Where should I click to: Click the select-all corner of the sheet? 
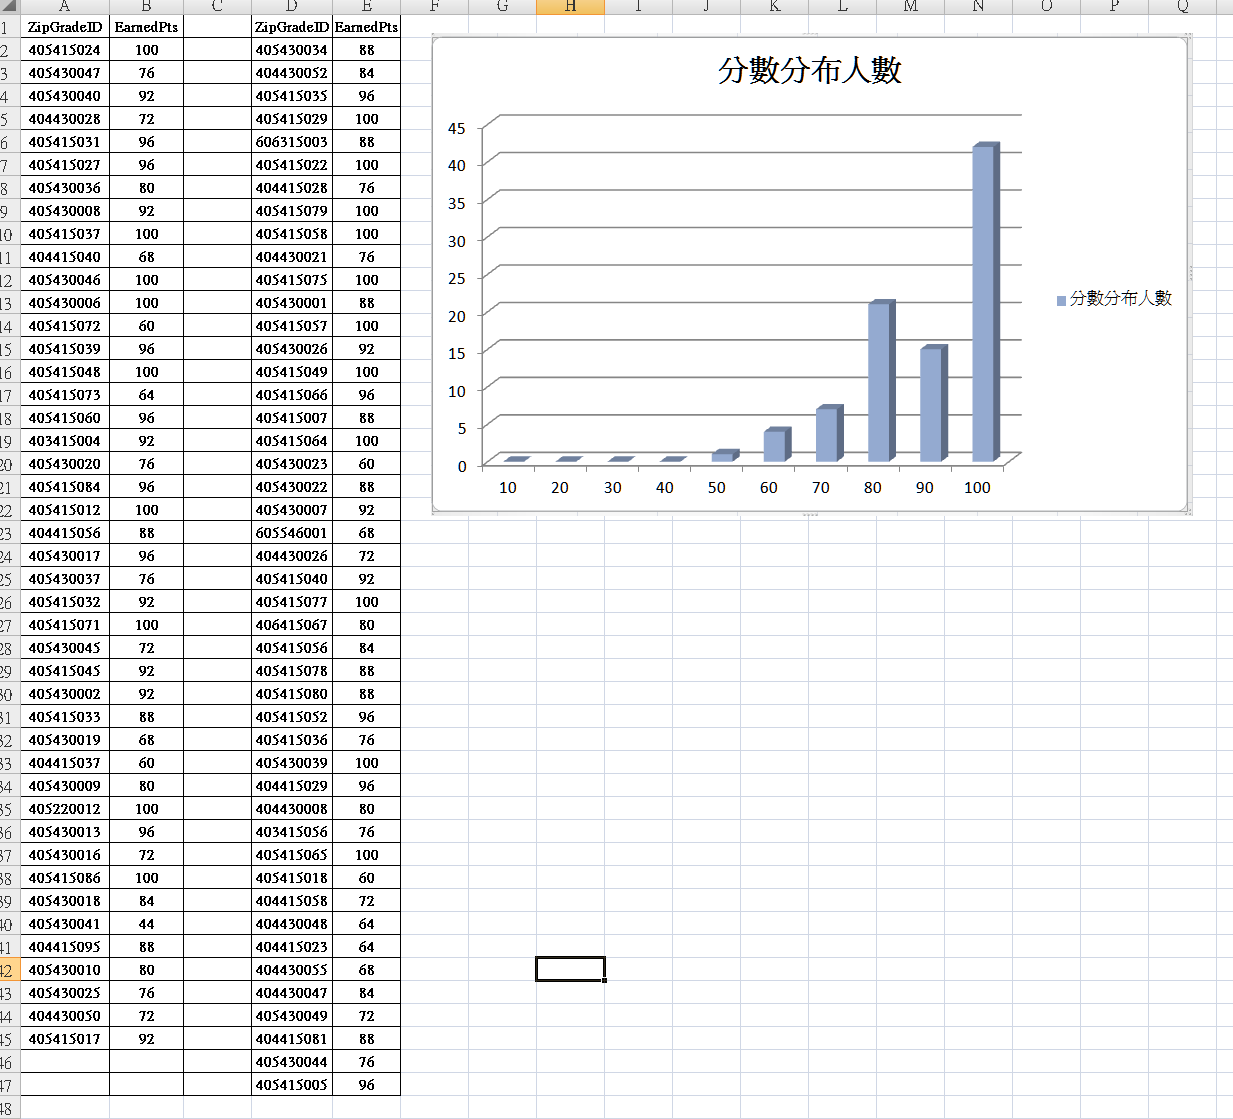click(8, 6)
